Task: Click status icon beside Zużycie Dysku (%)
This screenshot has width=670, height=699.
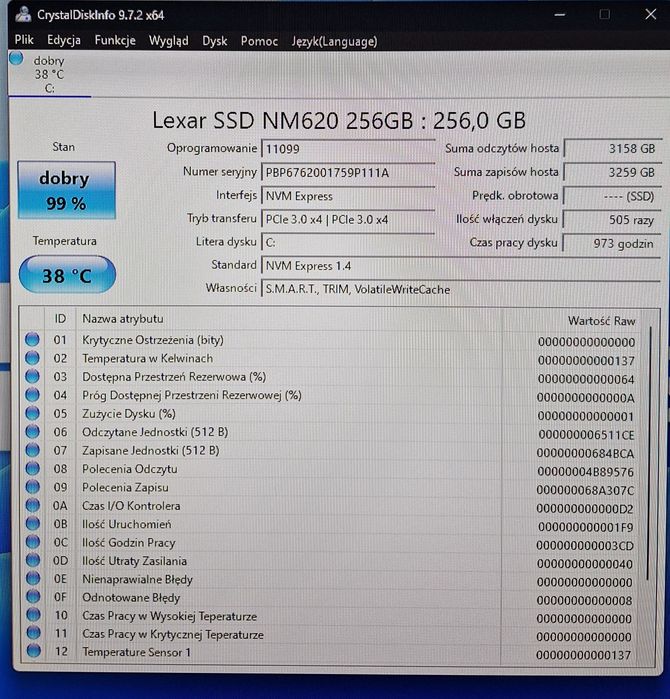Action: [32, 413]
